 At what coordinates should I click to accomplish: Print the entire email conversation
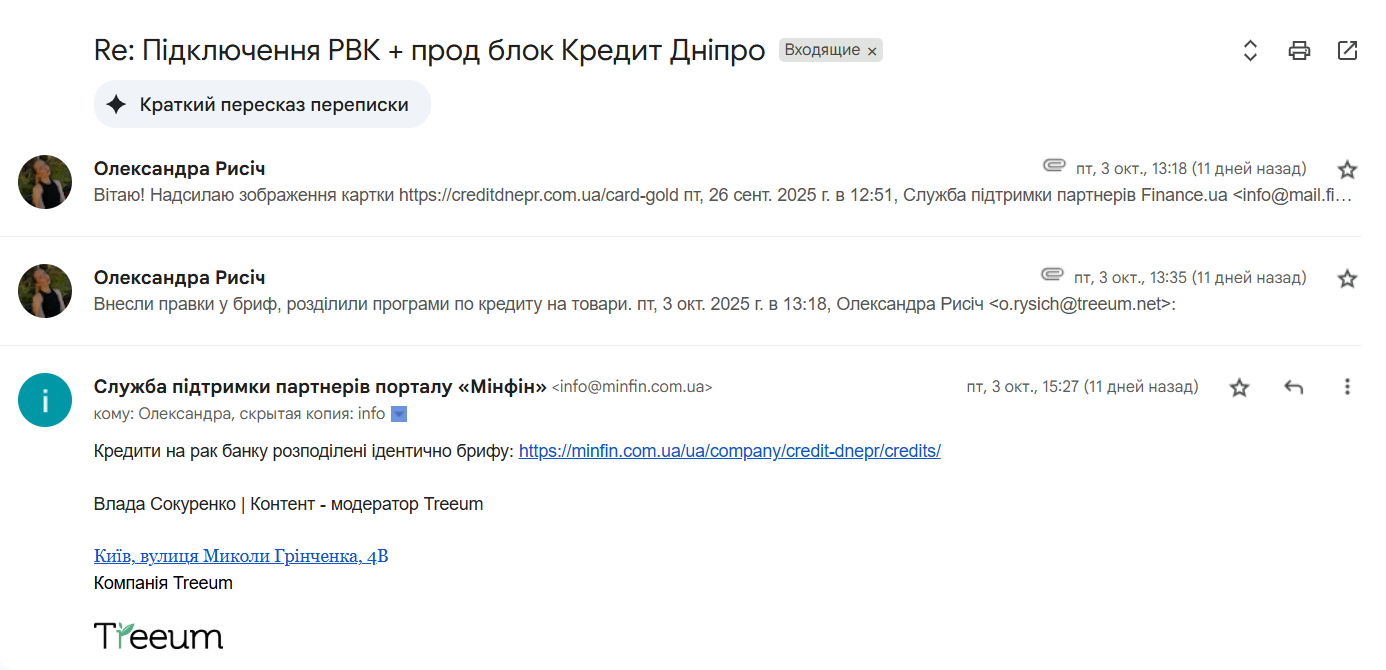1299,51
